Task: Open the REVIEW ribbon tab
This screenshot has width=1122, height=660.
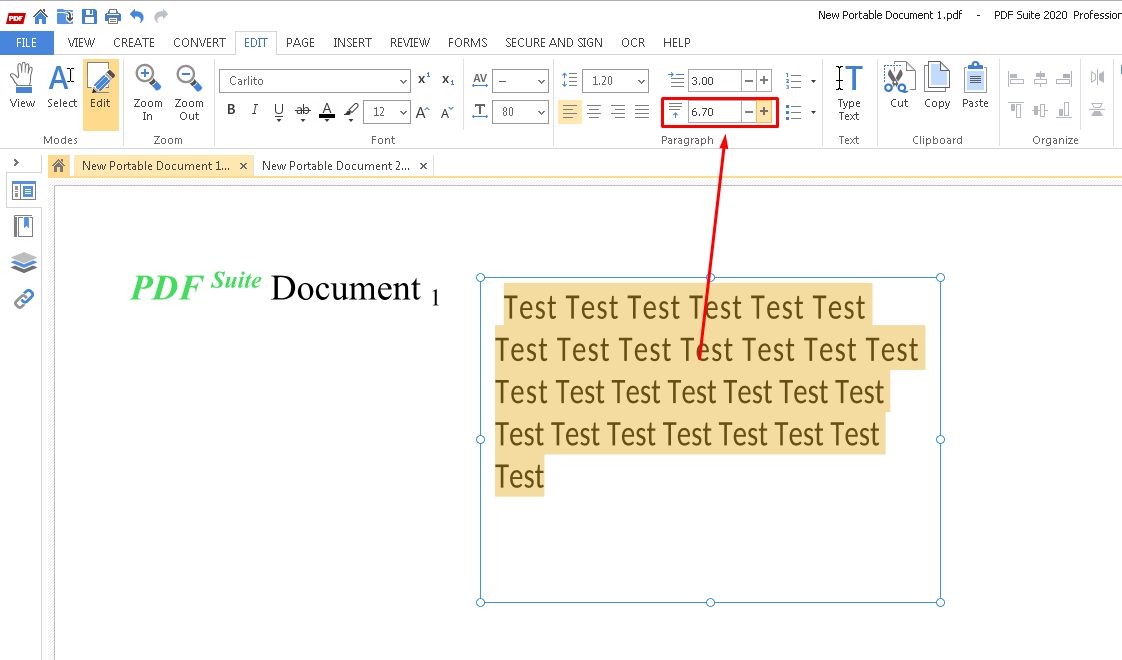Action: (x=409, y=43)
